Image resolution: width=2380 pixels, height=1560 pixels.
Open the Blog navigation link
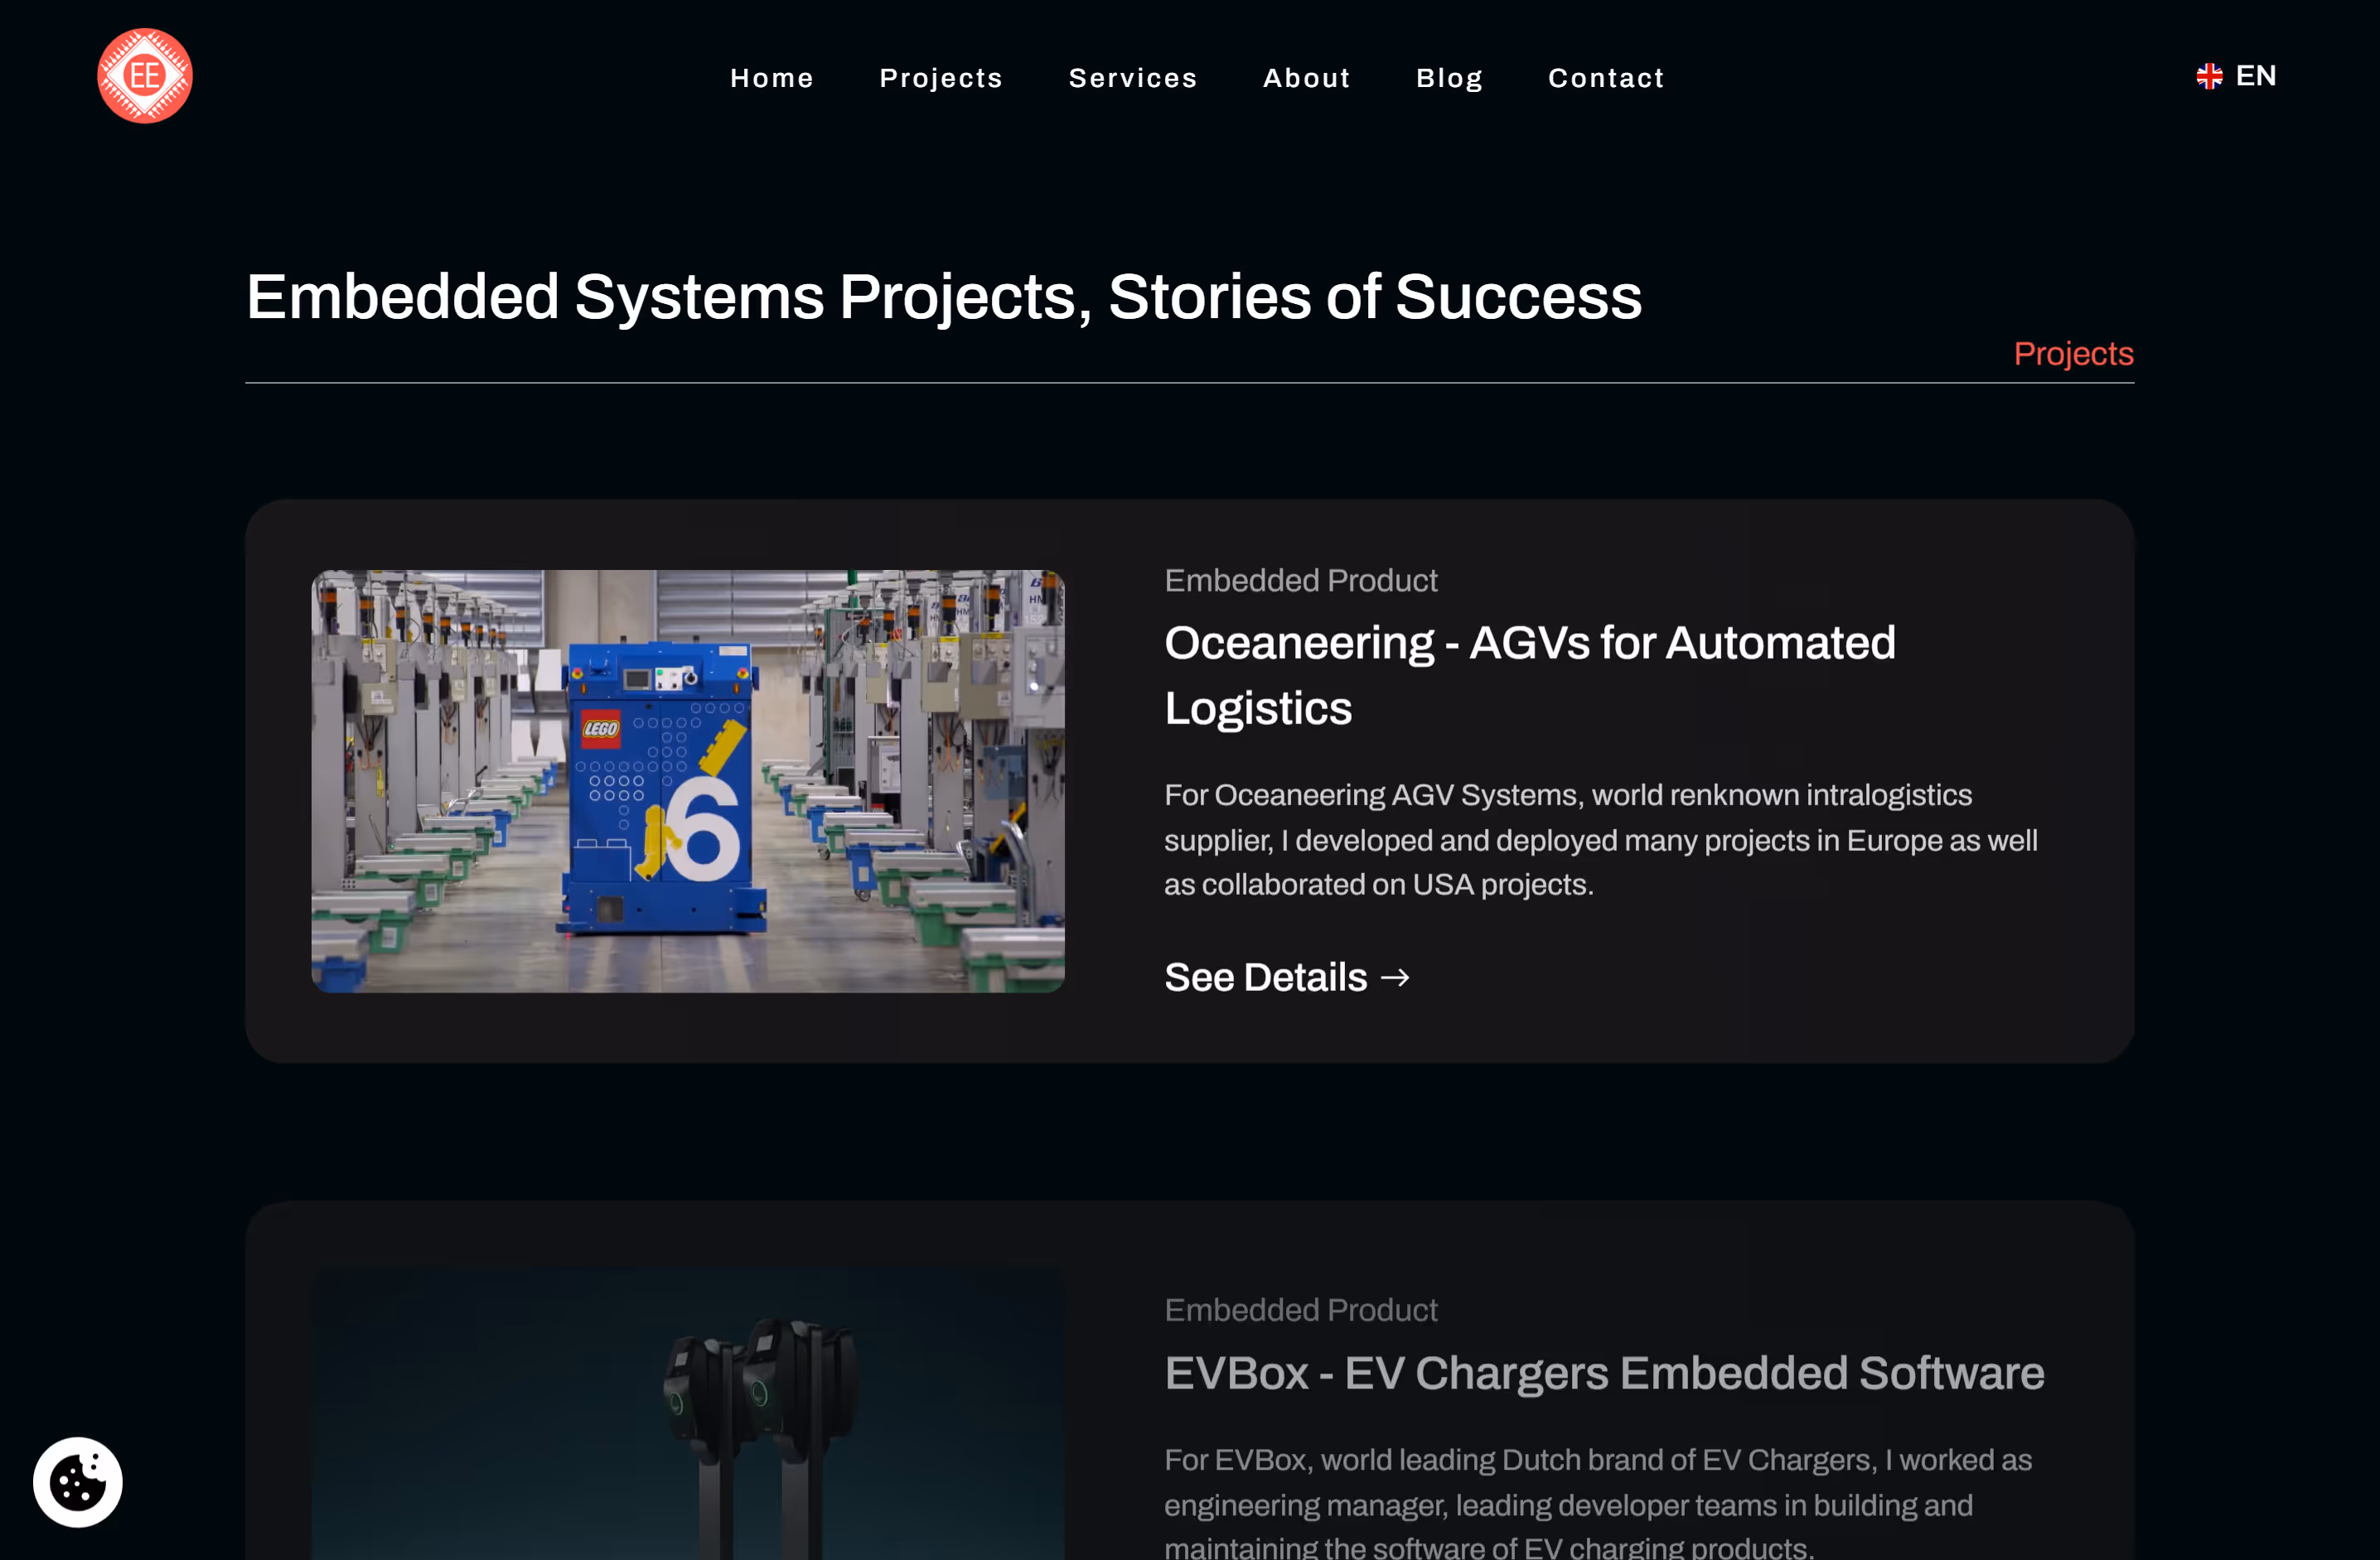click(1449, 78)
